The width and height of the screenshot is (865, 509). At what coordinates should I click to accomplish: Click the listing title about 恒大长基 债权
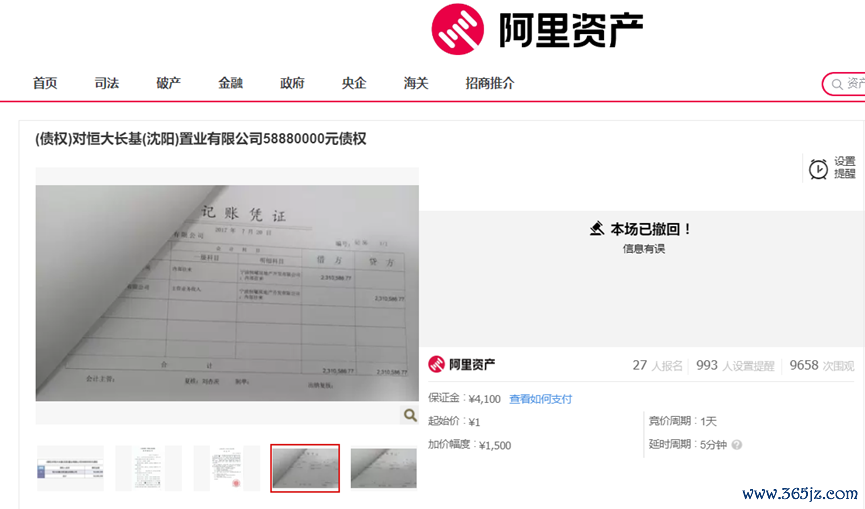coord(200,138)
